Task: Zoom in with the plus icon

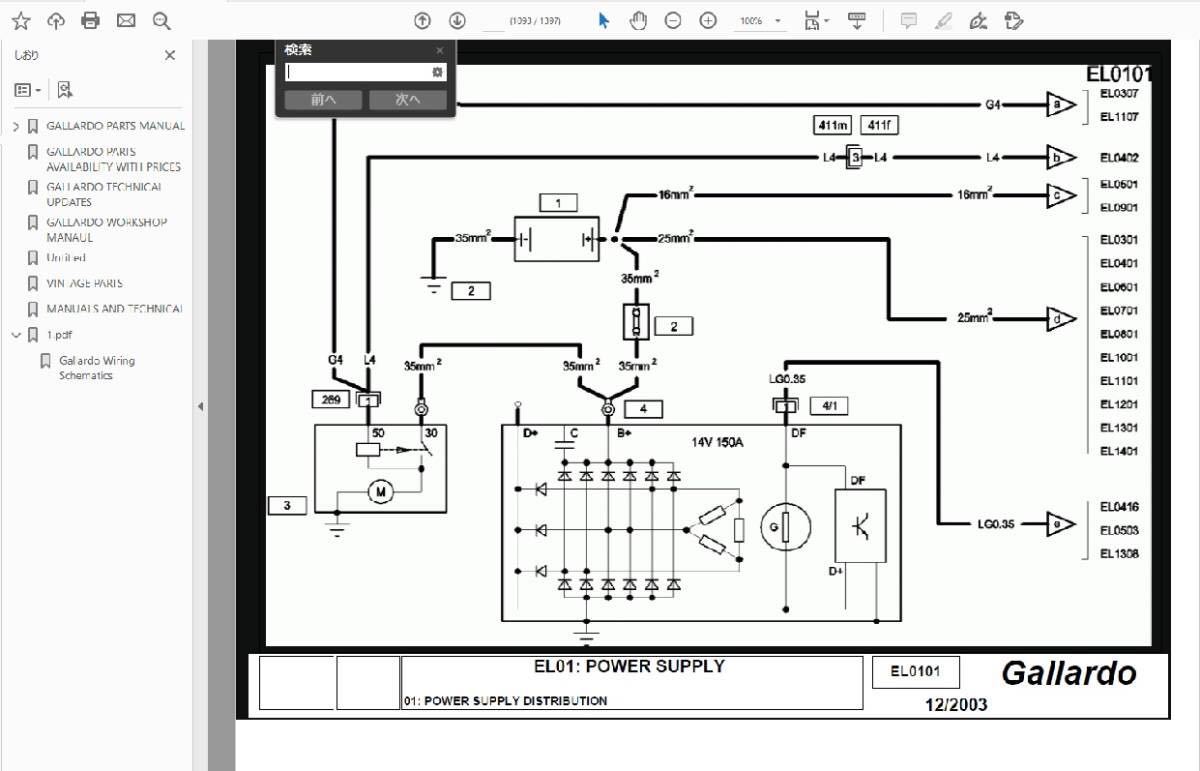Action: coord(708,20)
